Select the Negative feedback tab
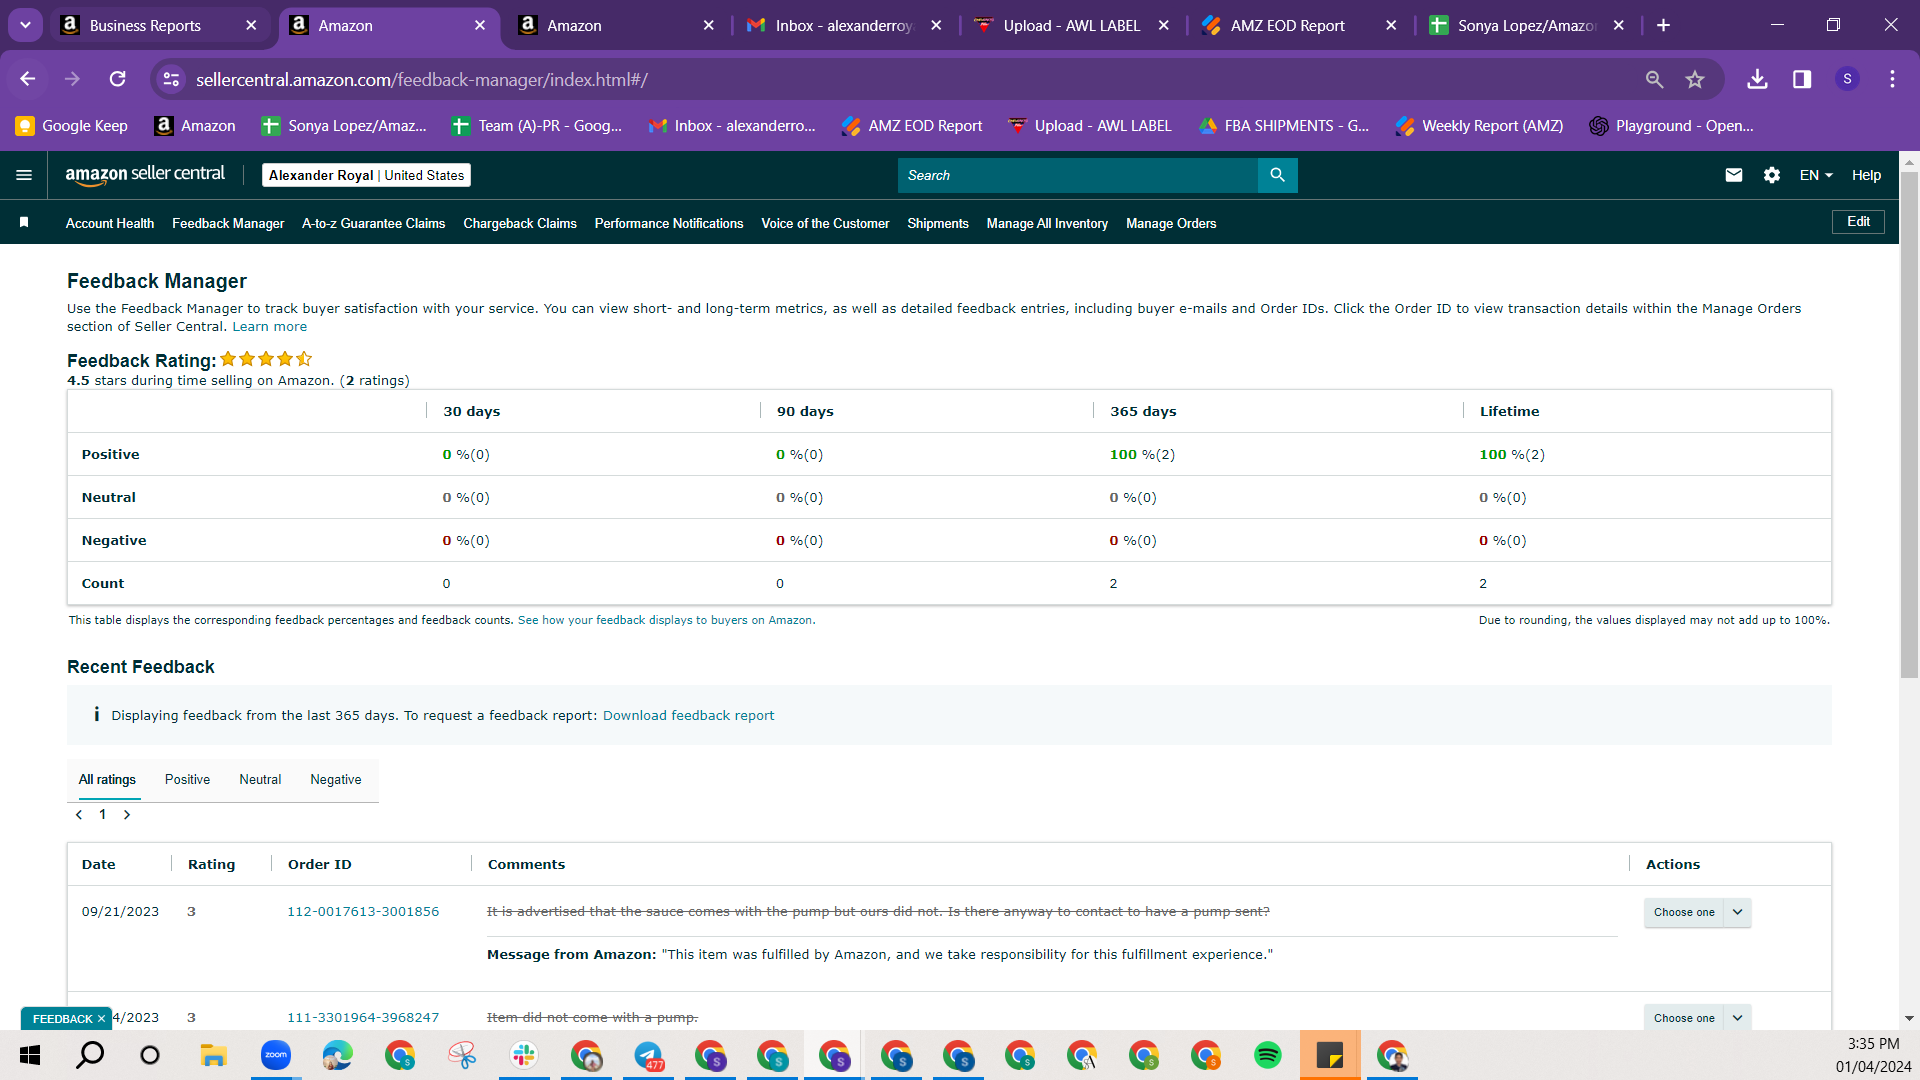Screen dimensions: 1920x1080 click(336, 779)
